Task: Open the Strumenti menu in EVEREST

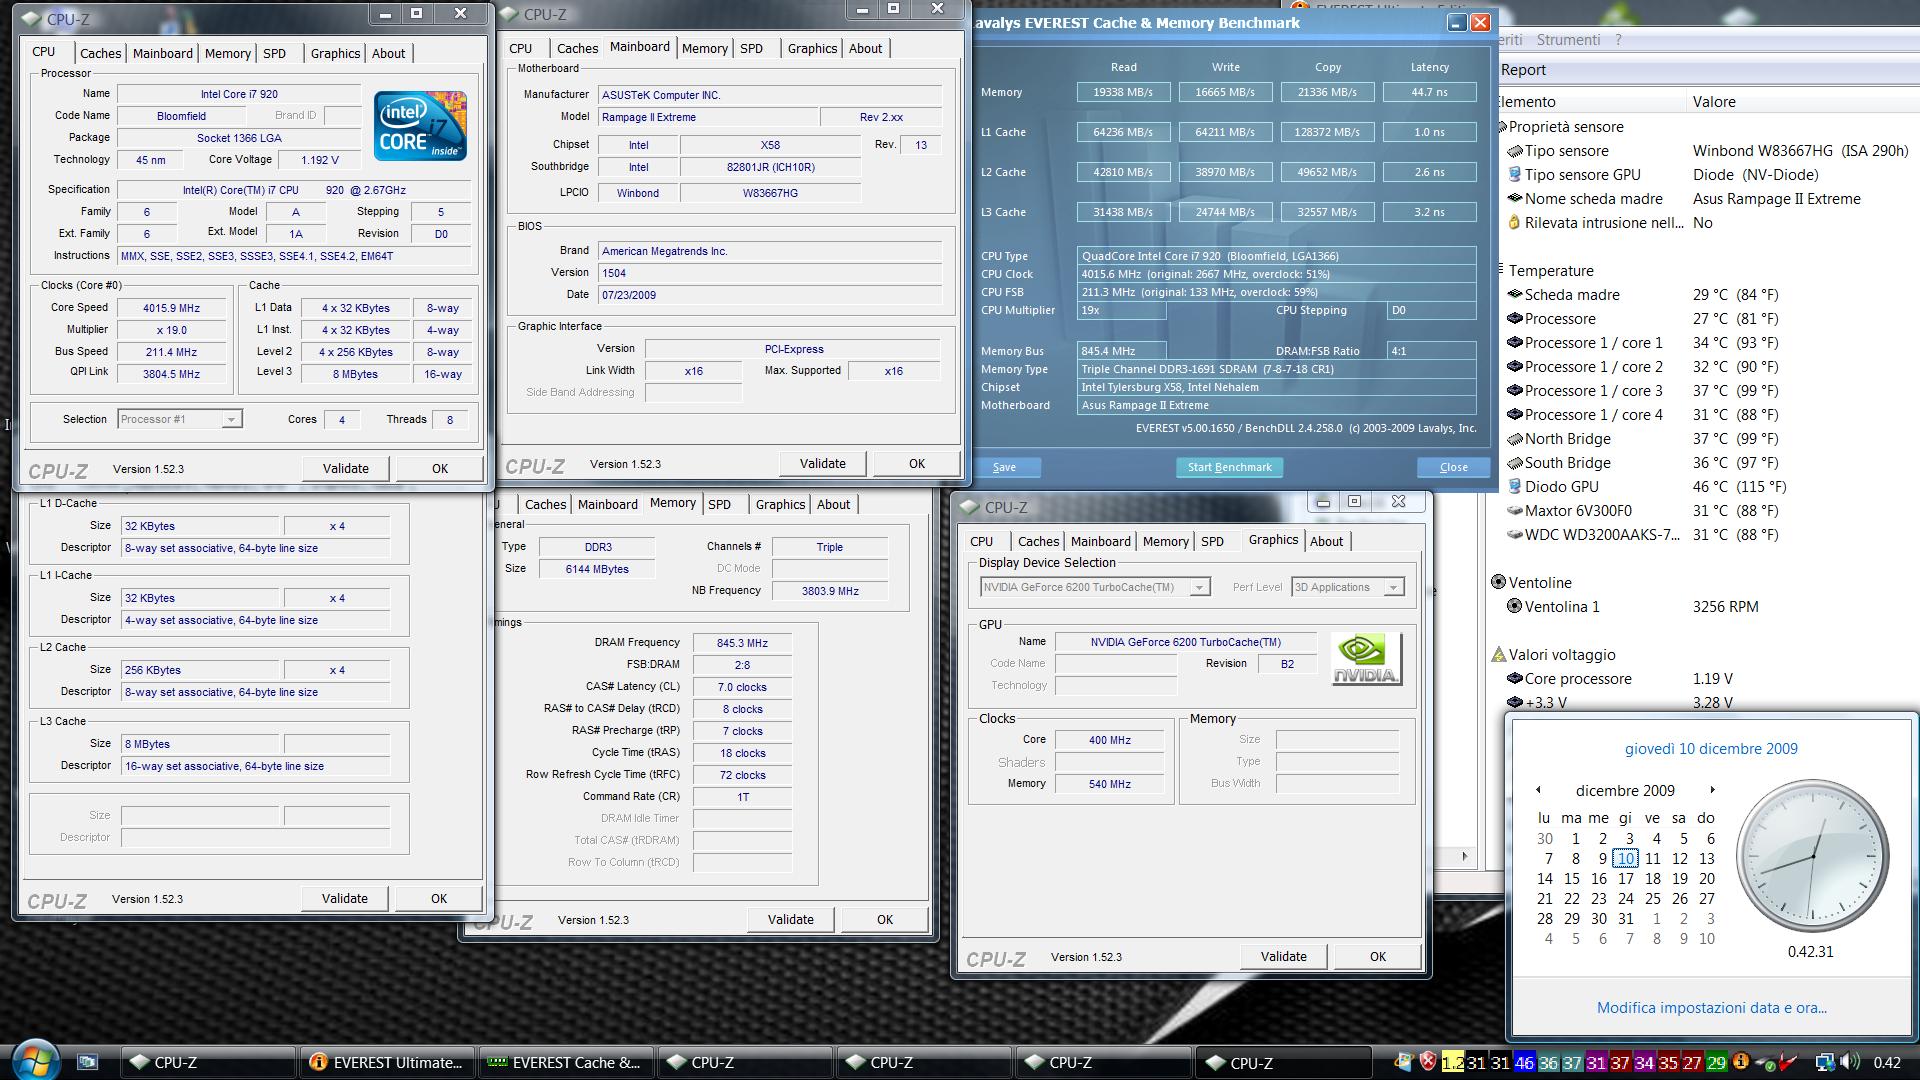Action: coord(1568,40)
